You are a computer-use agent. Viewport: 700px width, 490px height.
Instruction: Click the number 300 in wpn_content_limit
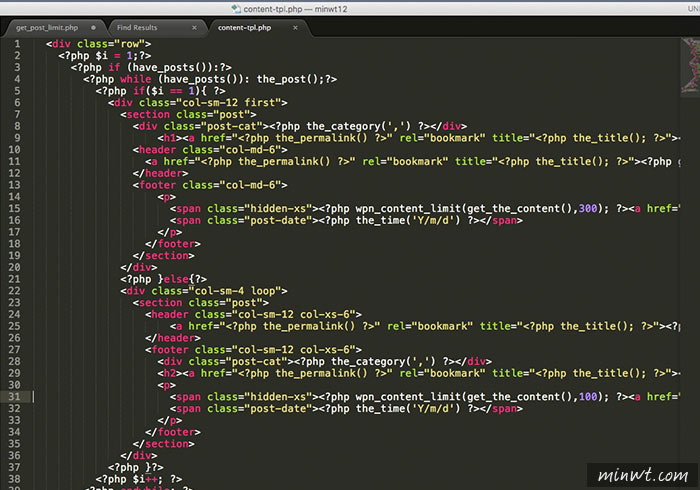pos(588,208)
